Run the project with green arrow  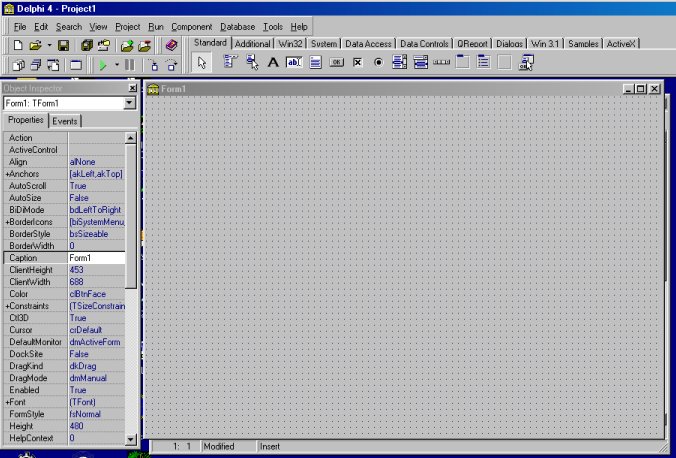click(x=103, y=65)
